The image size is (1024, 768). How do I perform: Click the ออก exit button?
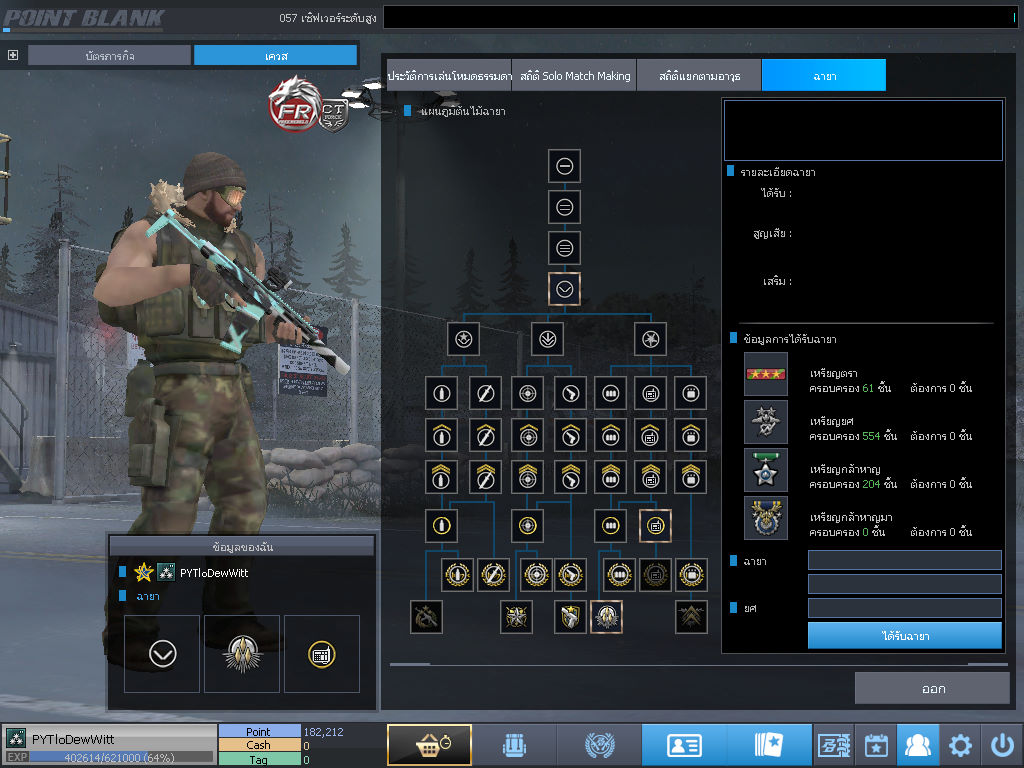point(933,688)
